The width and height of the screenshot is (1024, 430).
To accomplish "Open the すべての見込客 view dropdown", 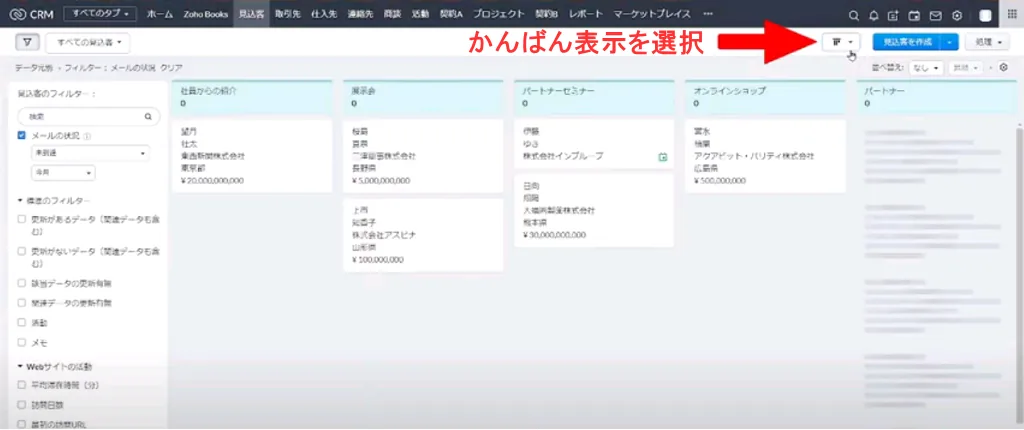I will tap(88, 42).
